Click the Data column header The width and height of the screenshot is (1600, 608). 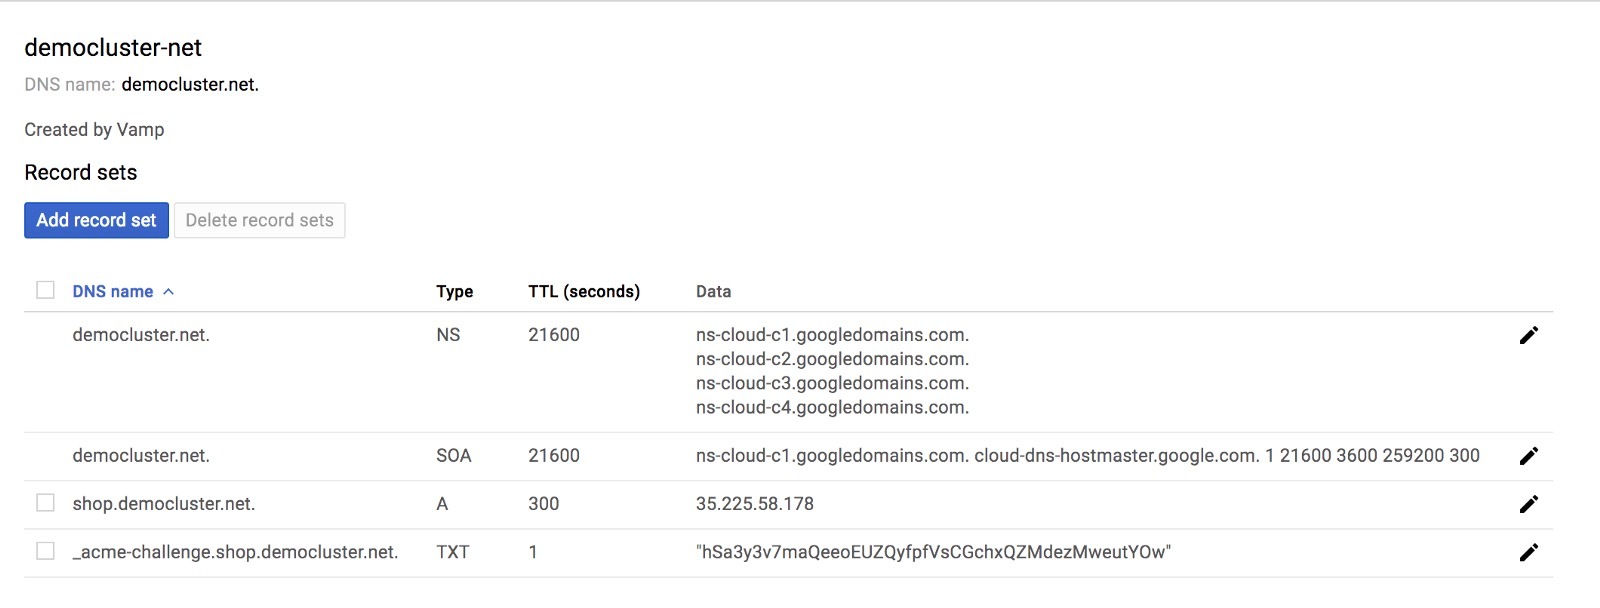click(713, 292)
